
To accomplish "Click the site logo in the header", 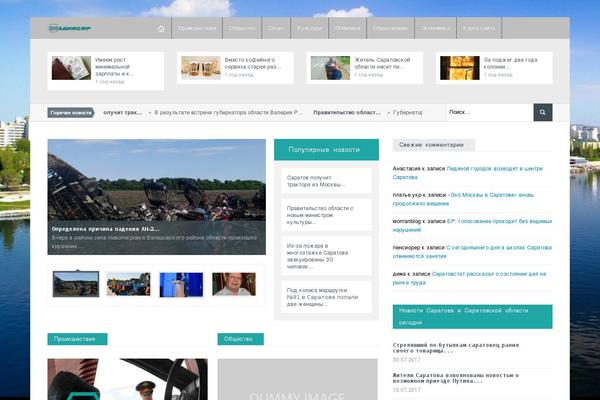I will [70, 28].
